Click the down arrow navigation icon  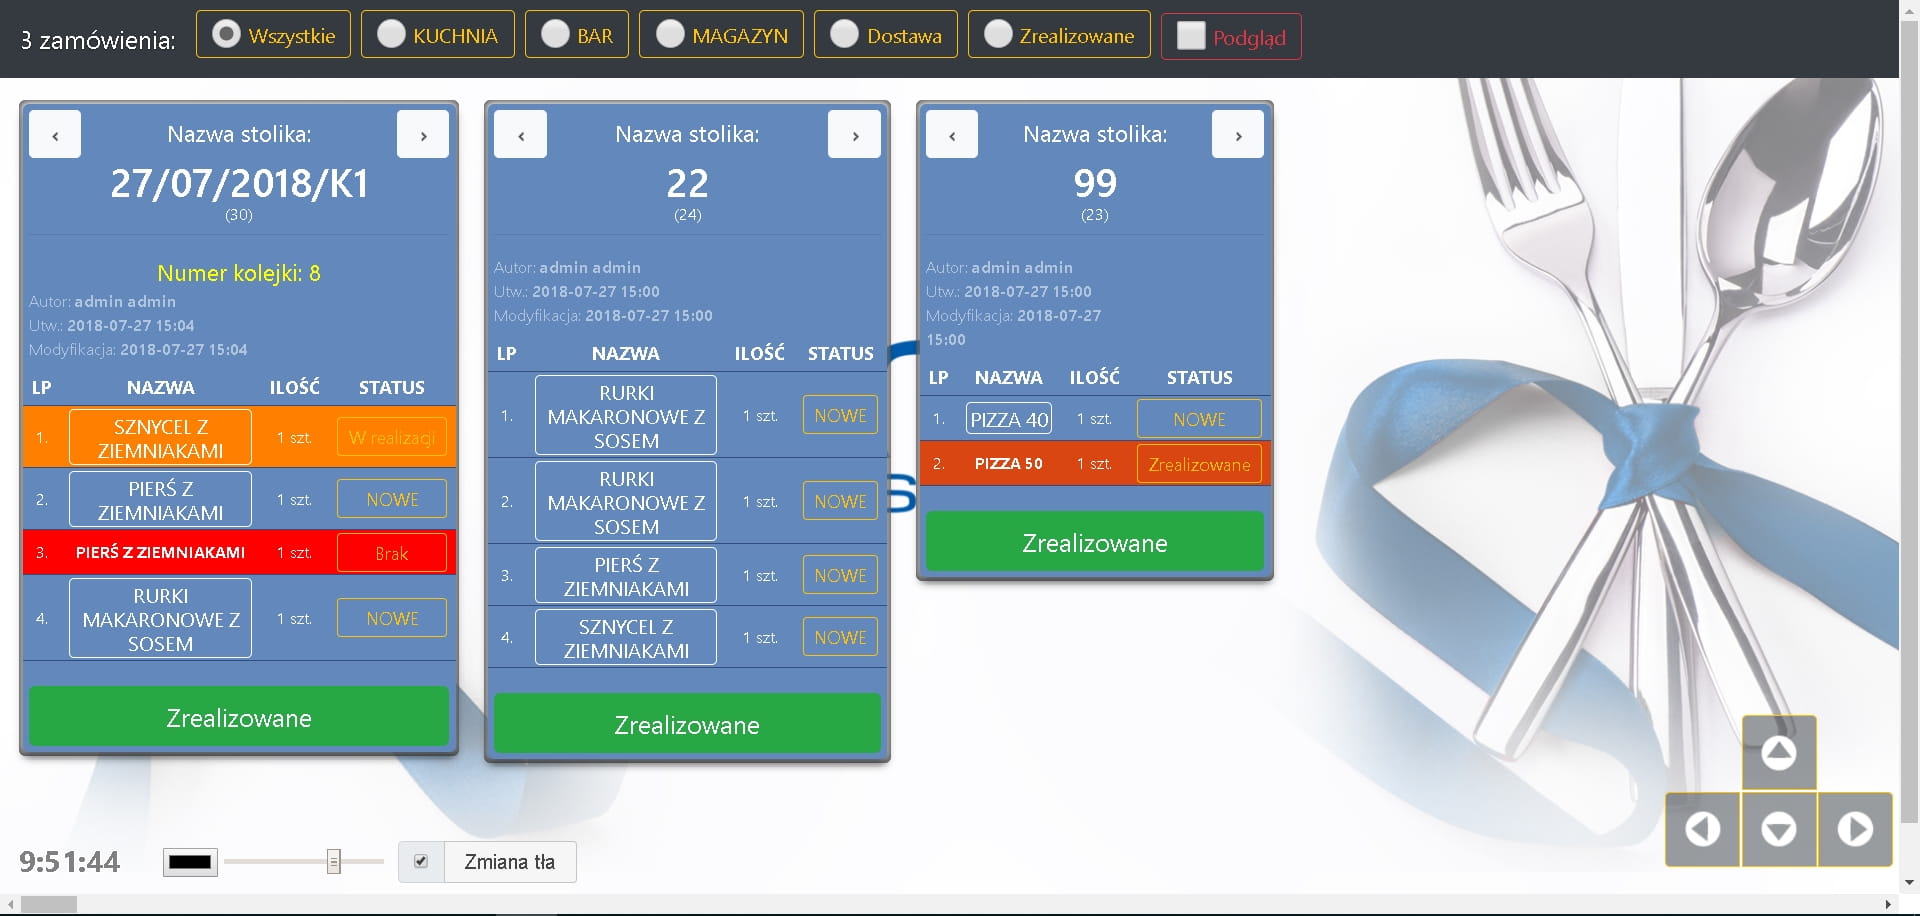1778,829
